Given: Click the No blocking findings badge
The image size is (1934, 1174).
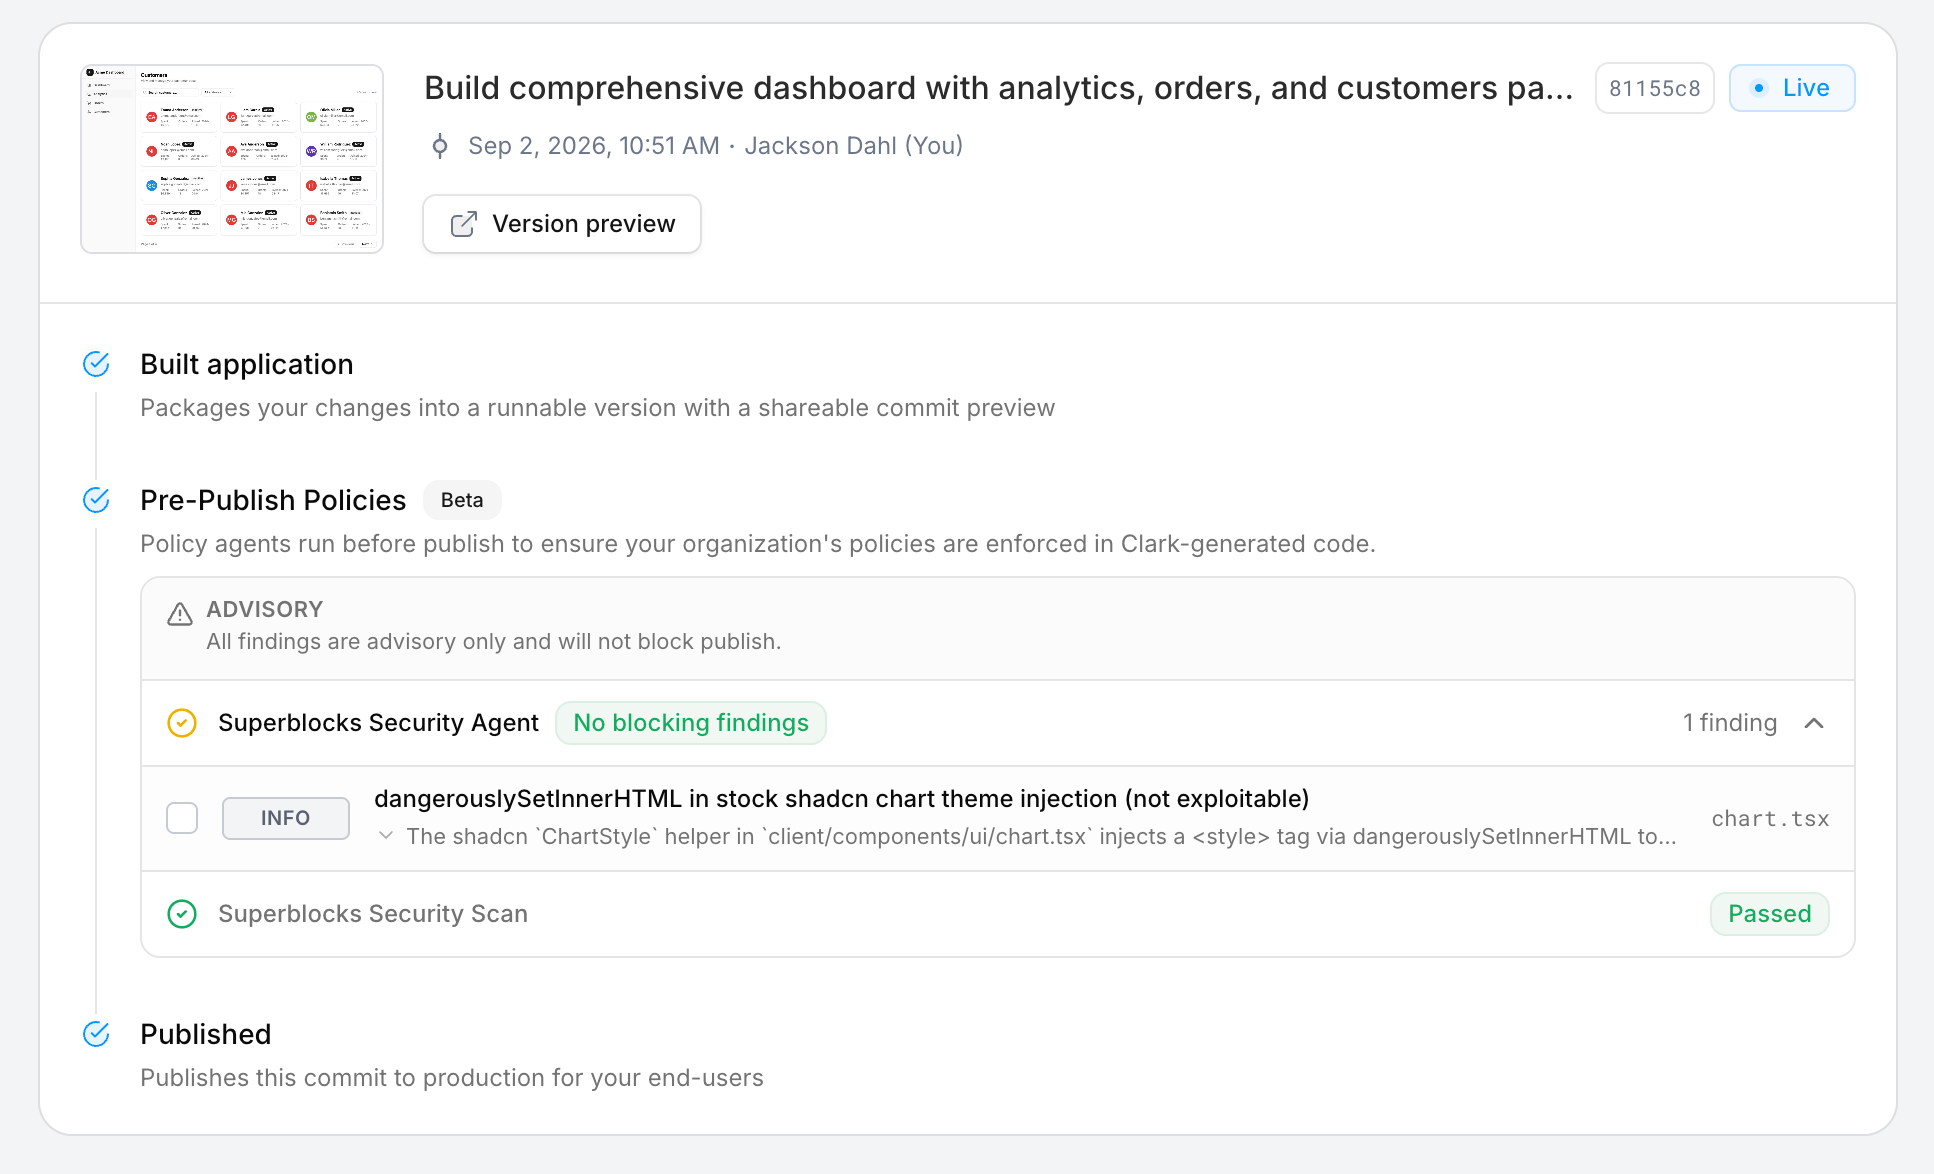Looking at the screenshot, I should (x=691, y=723).
